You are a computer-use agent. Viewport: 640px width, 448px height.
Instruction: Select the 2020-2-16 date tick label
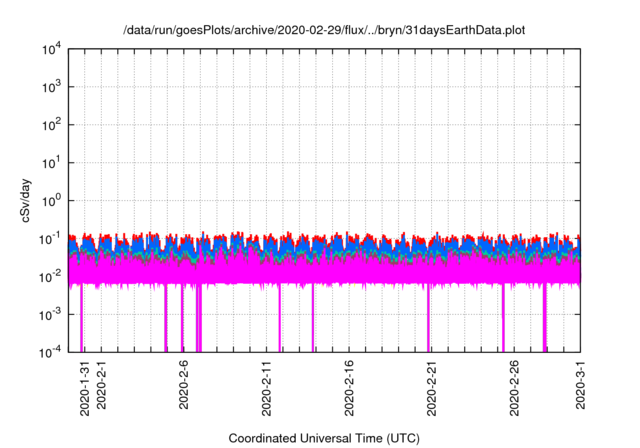pos(349,388)
